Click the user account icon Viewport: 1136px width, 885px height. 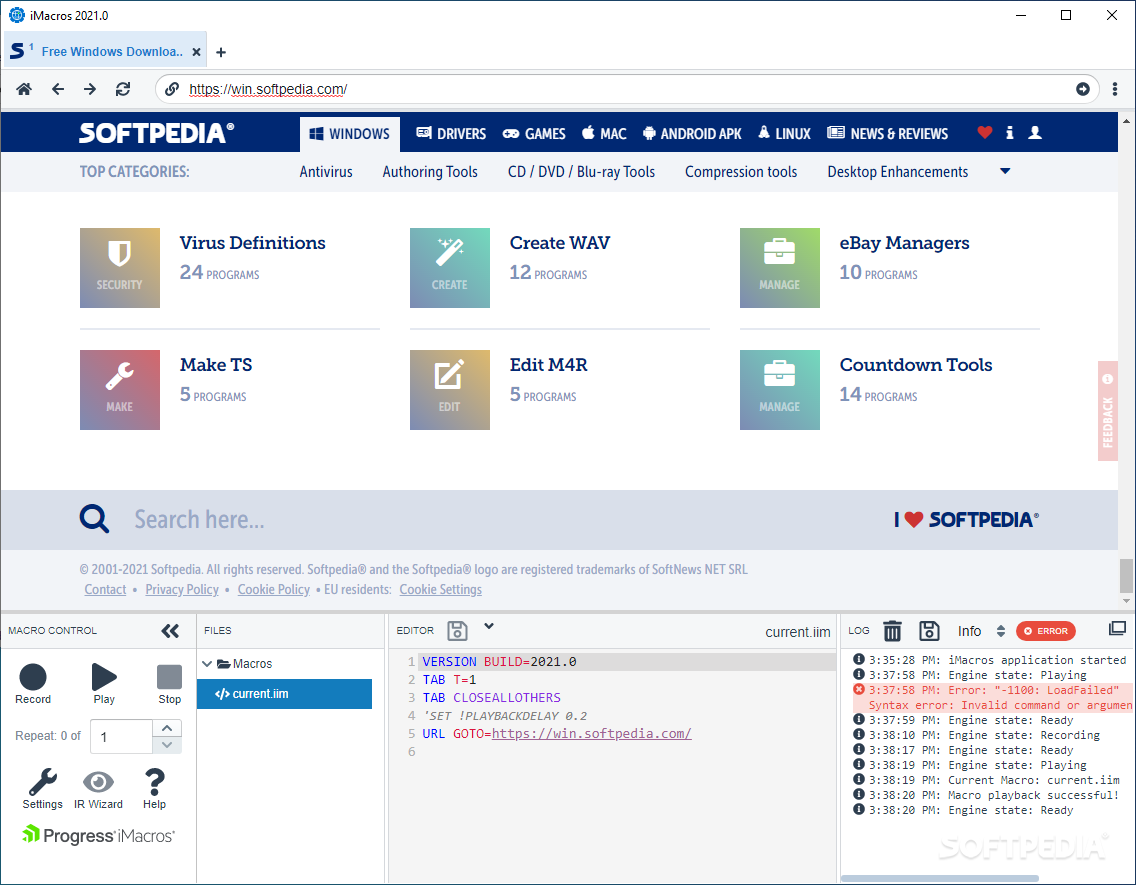click(1035, 133)
